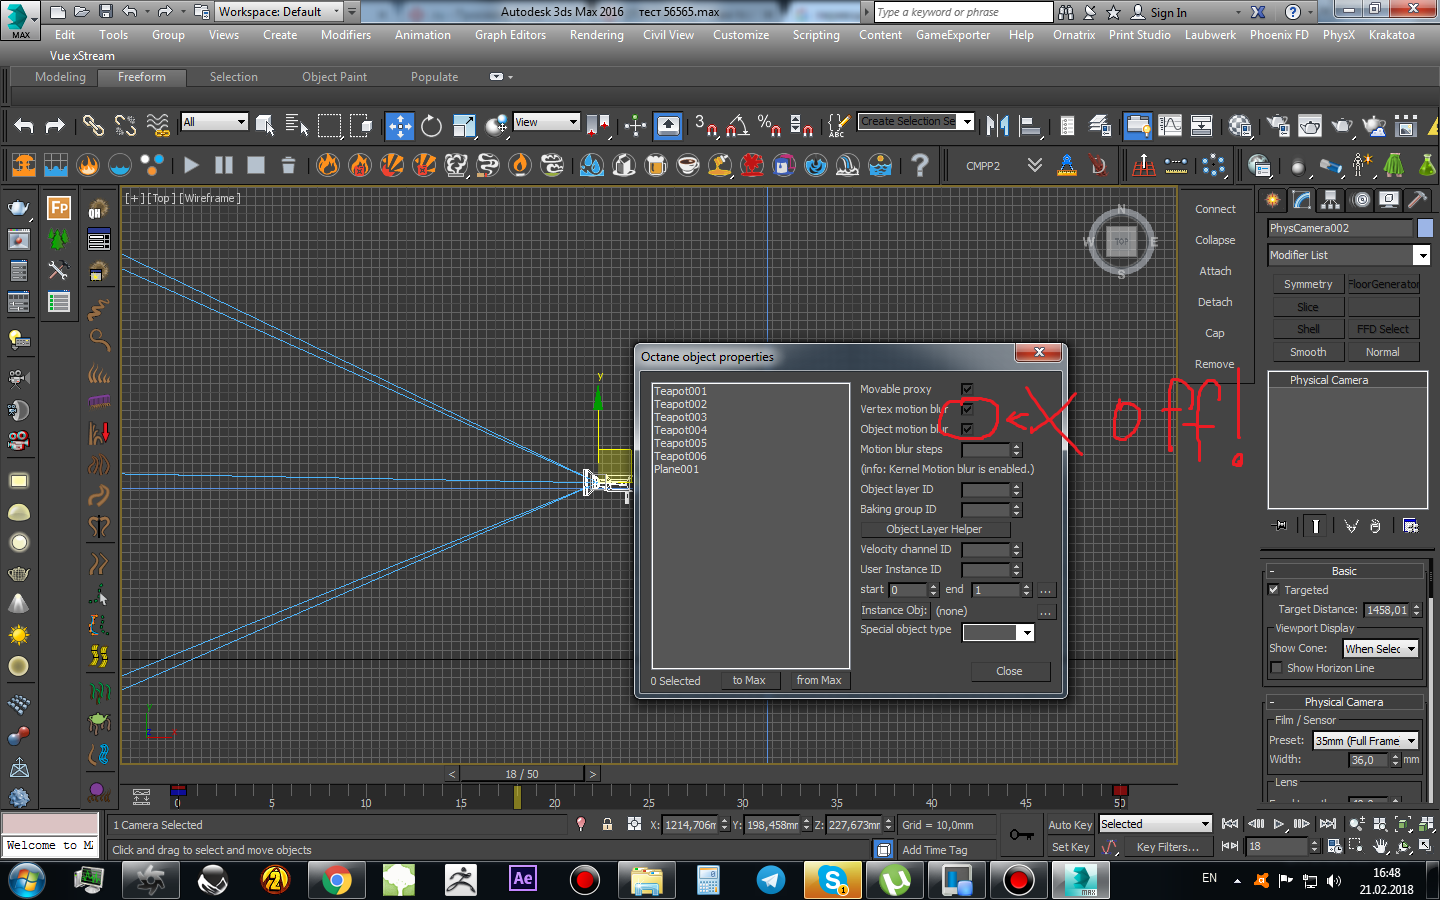
Task: Click the Mirror tool in main toolbar
Action: click(x=997, y=125)
